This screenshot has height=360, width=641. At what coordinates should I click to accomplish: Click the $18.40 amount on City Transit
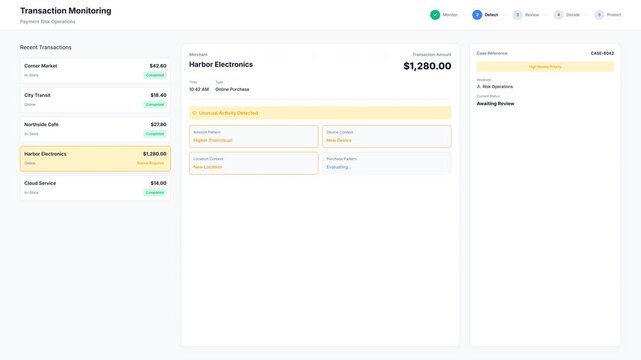(158, 95)
